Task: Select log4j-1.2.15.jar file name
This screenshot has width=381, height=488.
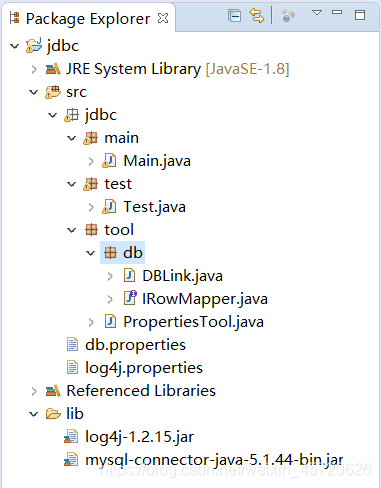Action: [x=139, y=437]
